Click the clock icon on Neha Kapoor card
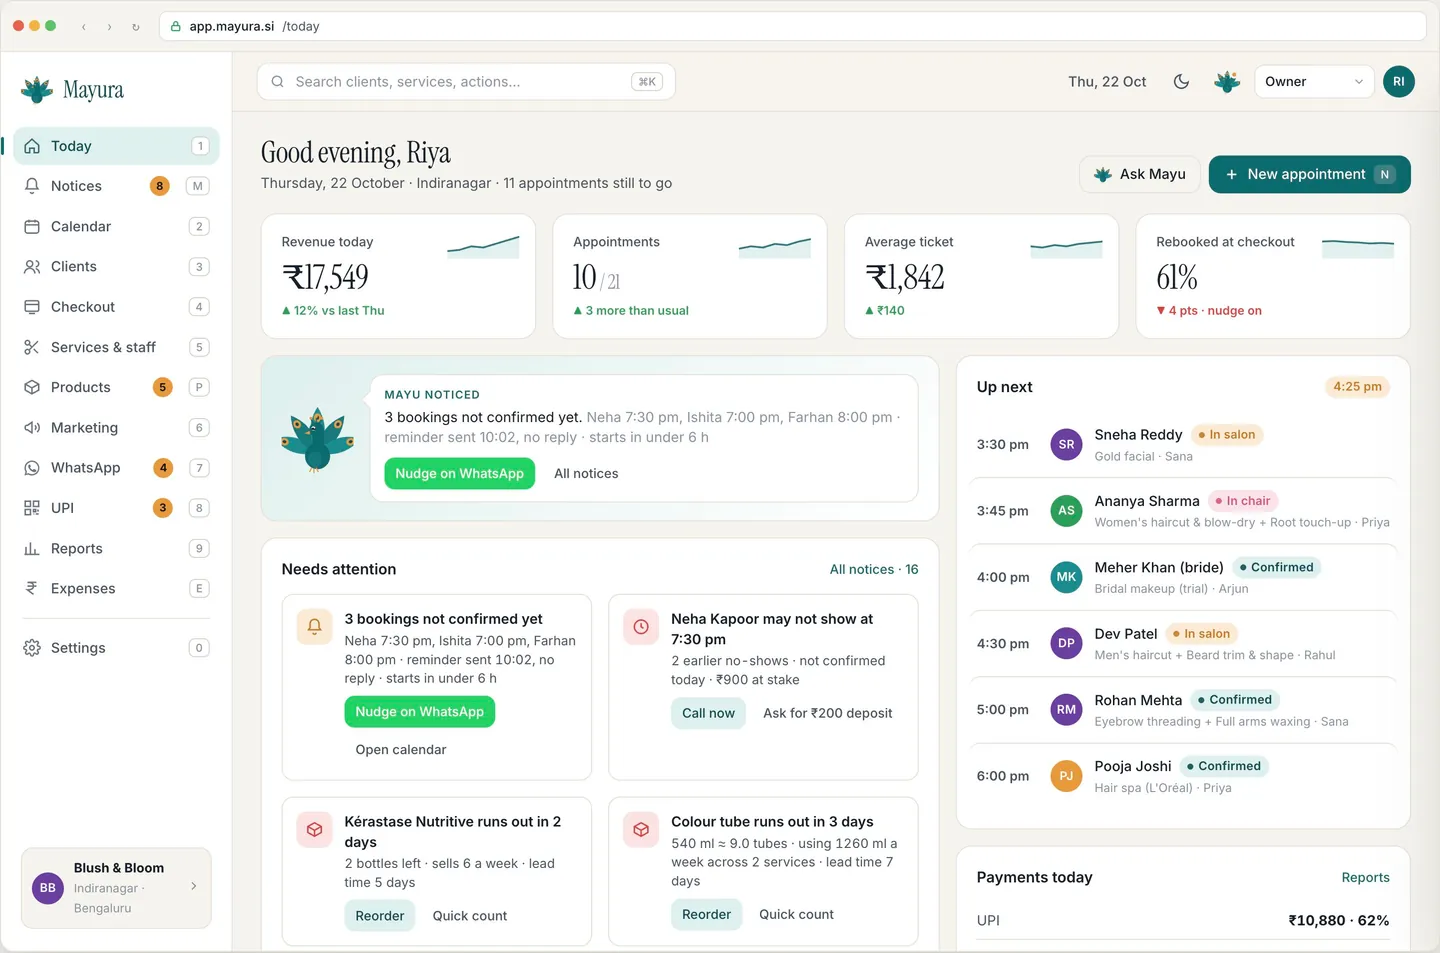 point(641,627)
